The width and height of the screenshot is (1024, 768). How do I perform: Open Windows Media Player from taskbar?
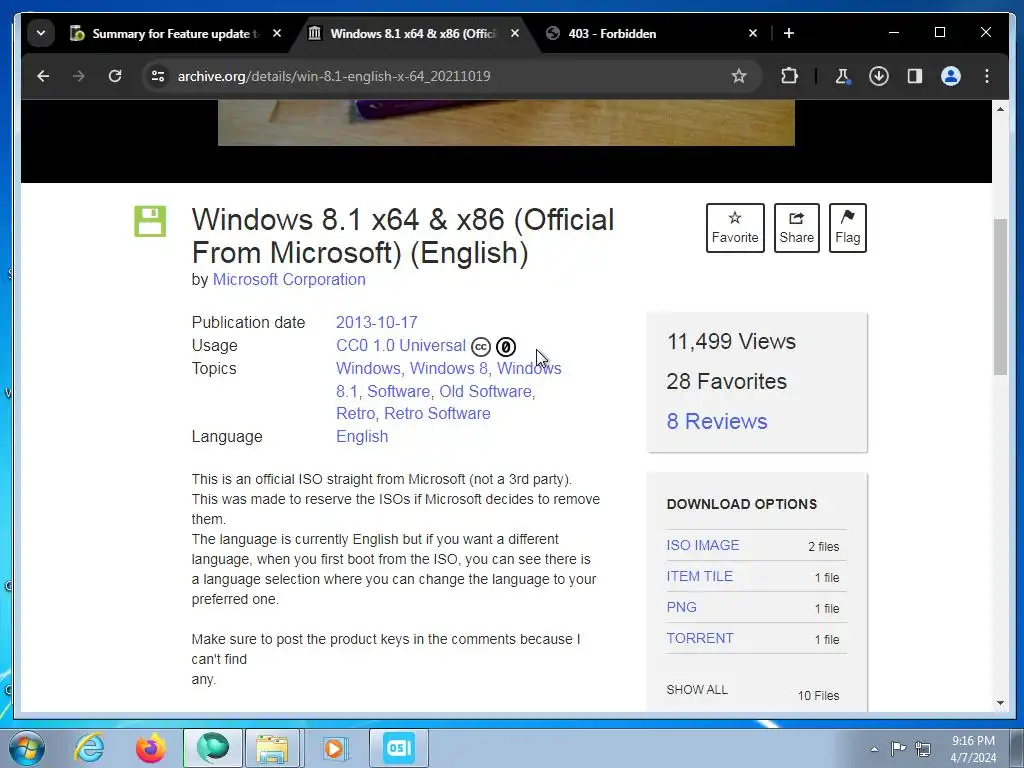(x=334, y=748)
